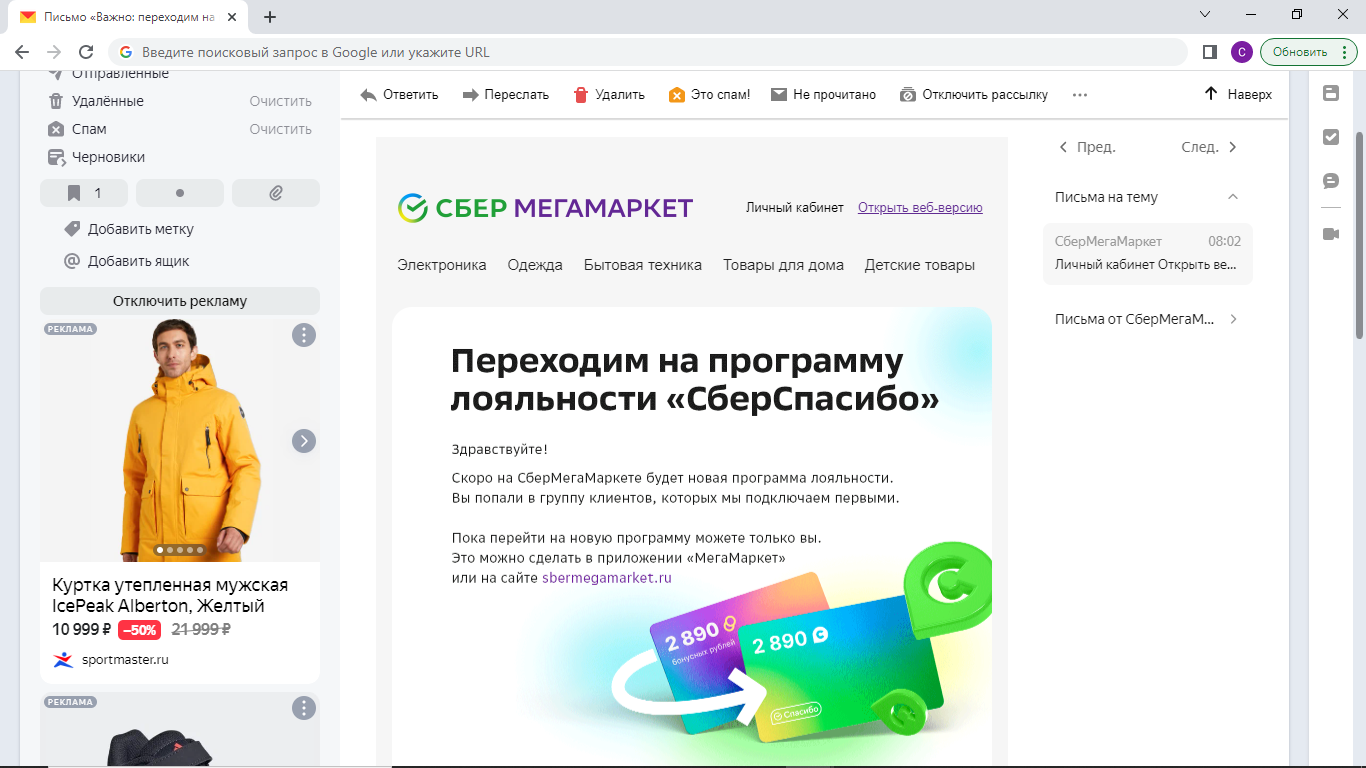Click Отключить рекламу button
Screen dimensions: 1366x768
tap(180, 301)
